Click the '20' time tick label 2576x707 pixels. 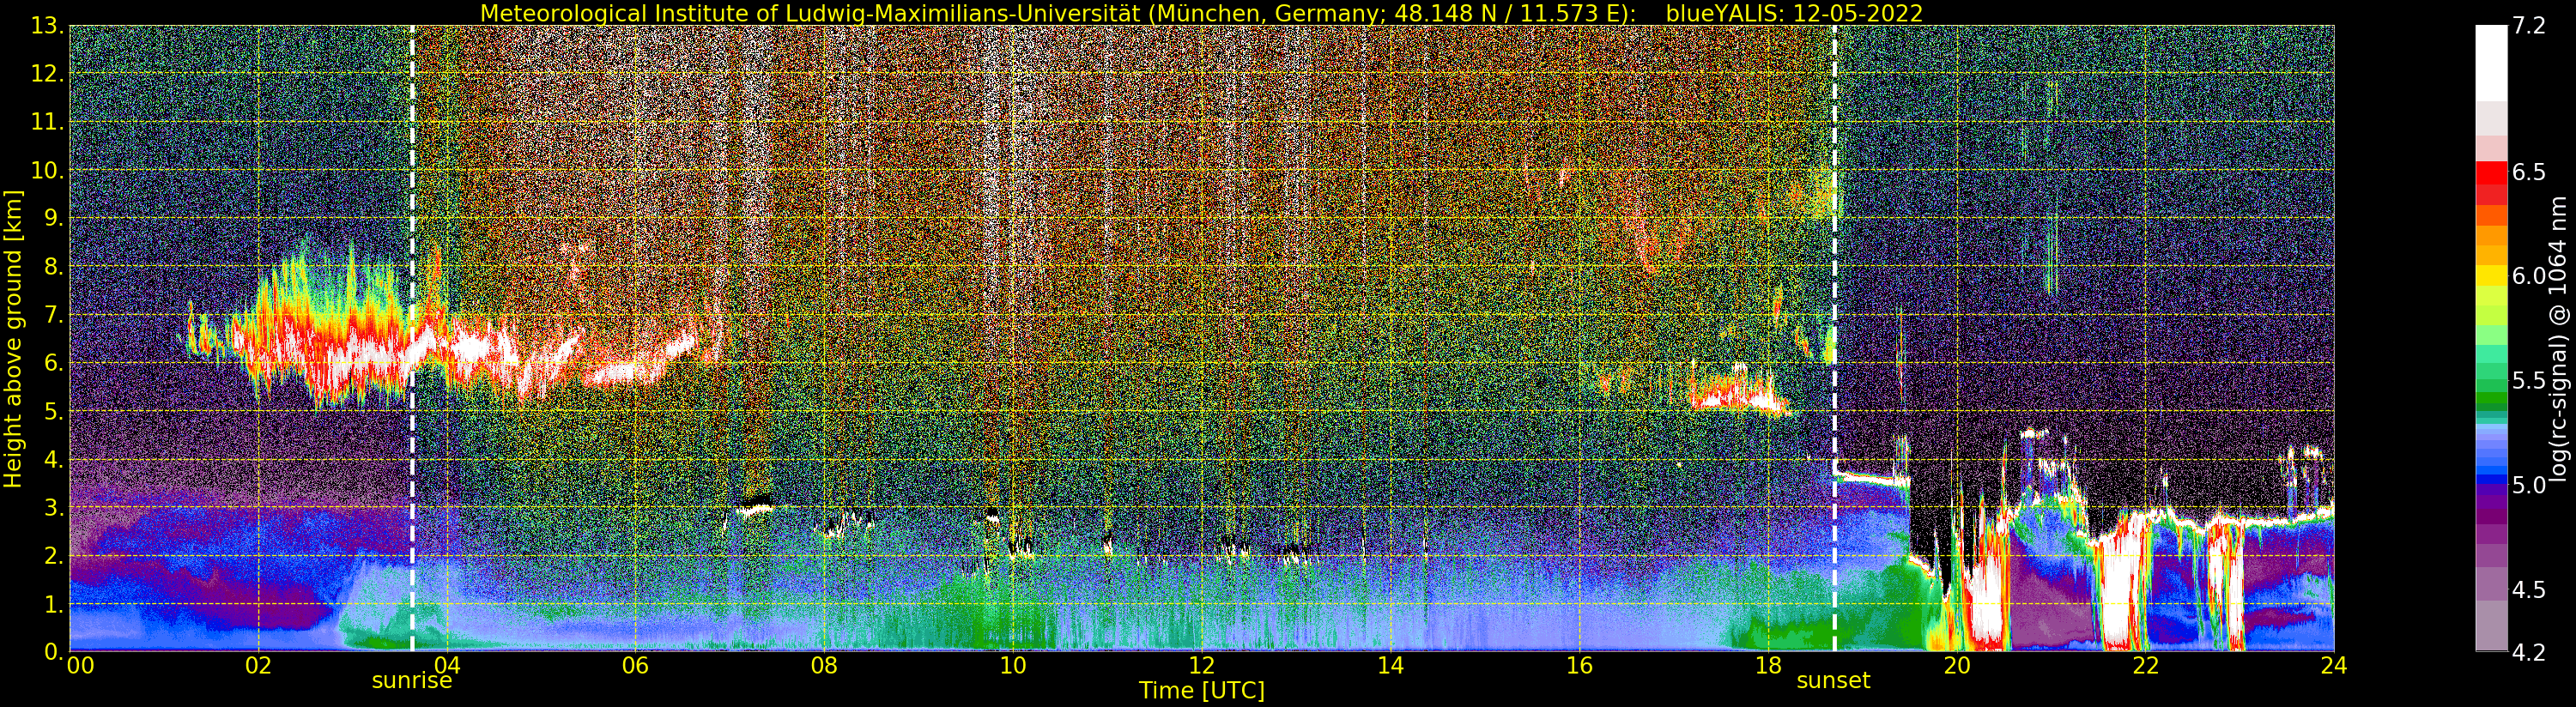[1956, 665]
